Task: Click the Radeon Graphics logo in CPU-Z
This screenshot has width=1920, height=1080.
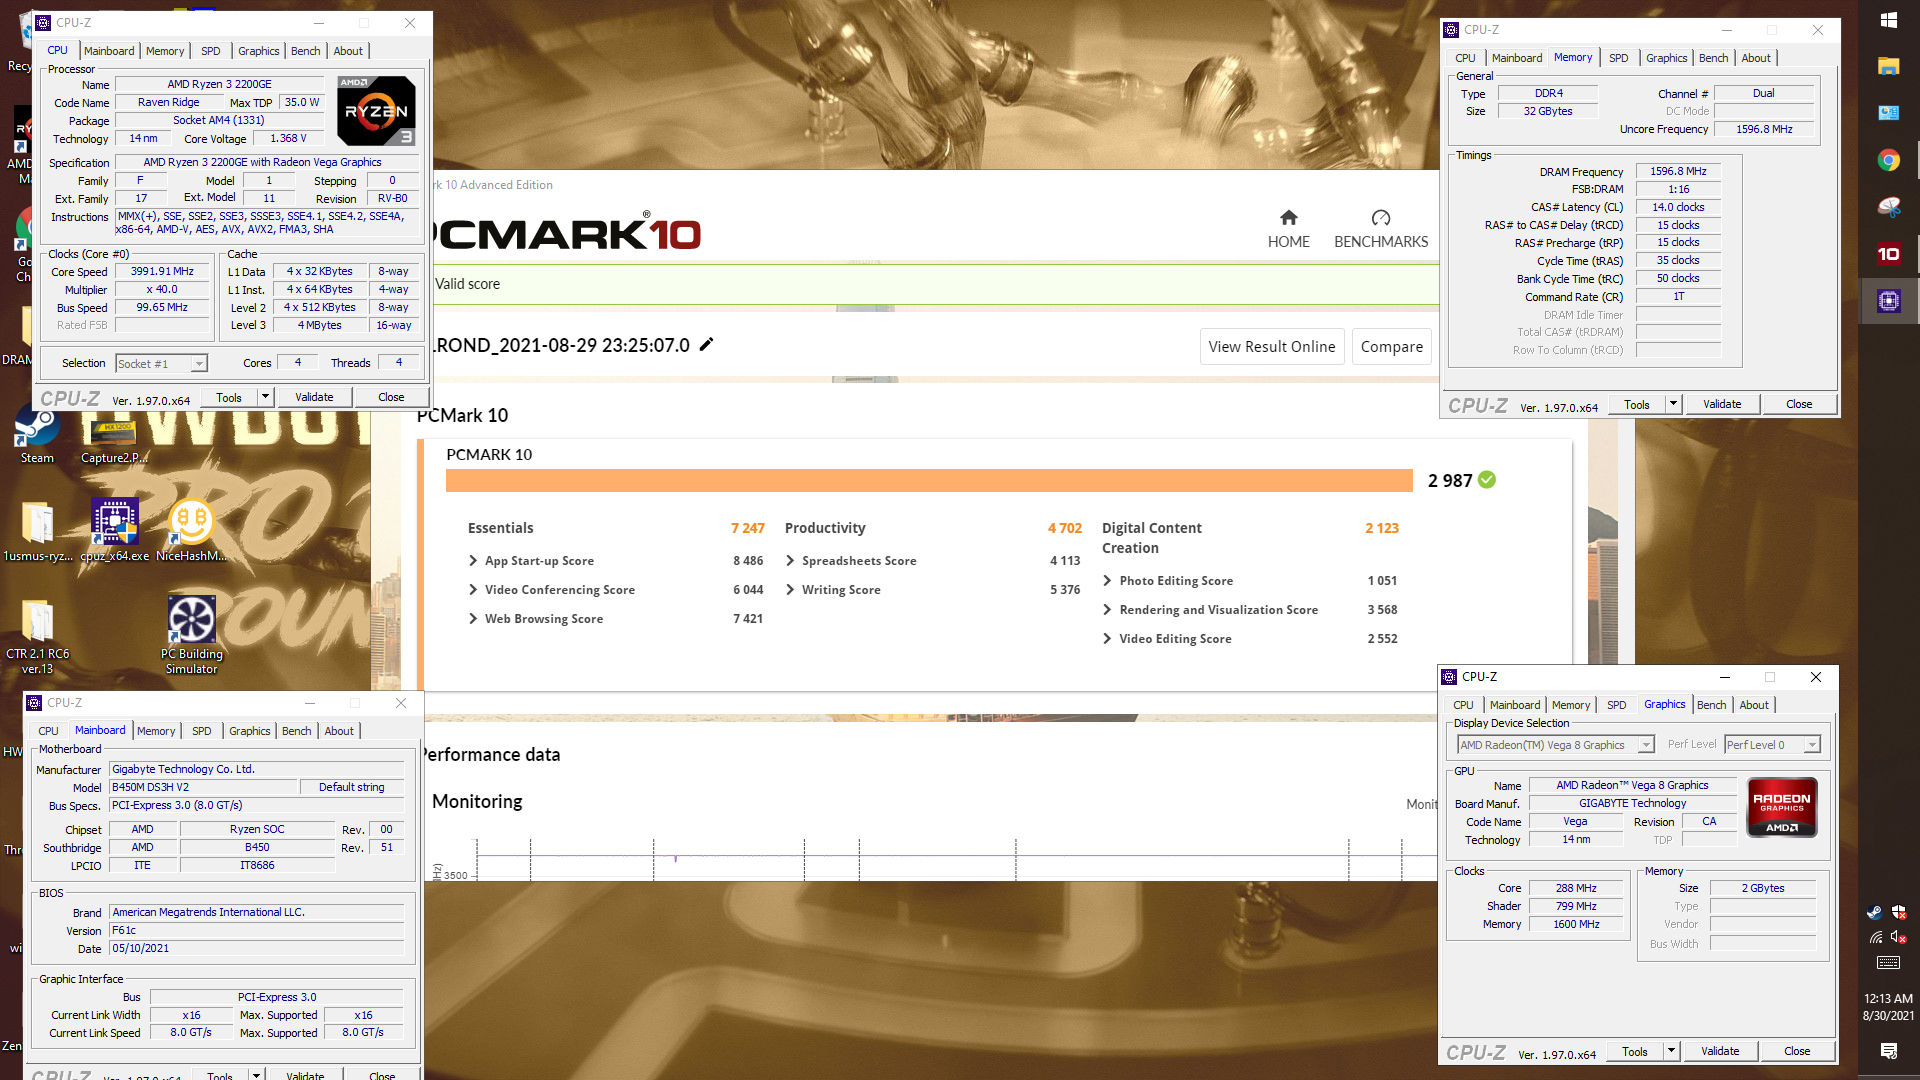Action: click(1782, 807)
